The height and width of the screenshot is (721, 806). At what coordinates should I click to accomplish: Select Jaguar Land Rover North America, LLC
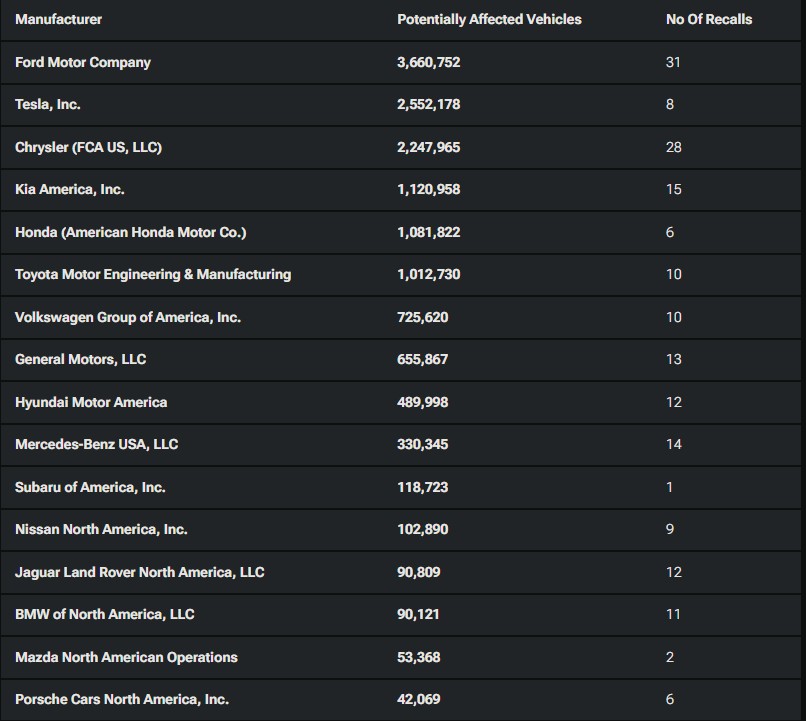(x=140, y=572)
